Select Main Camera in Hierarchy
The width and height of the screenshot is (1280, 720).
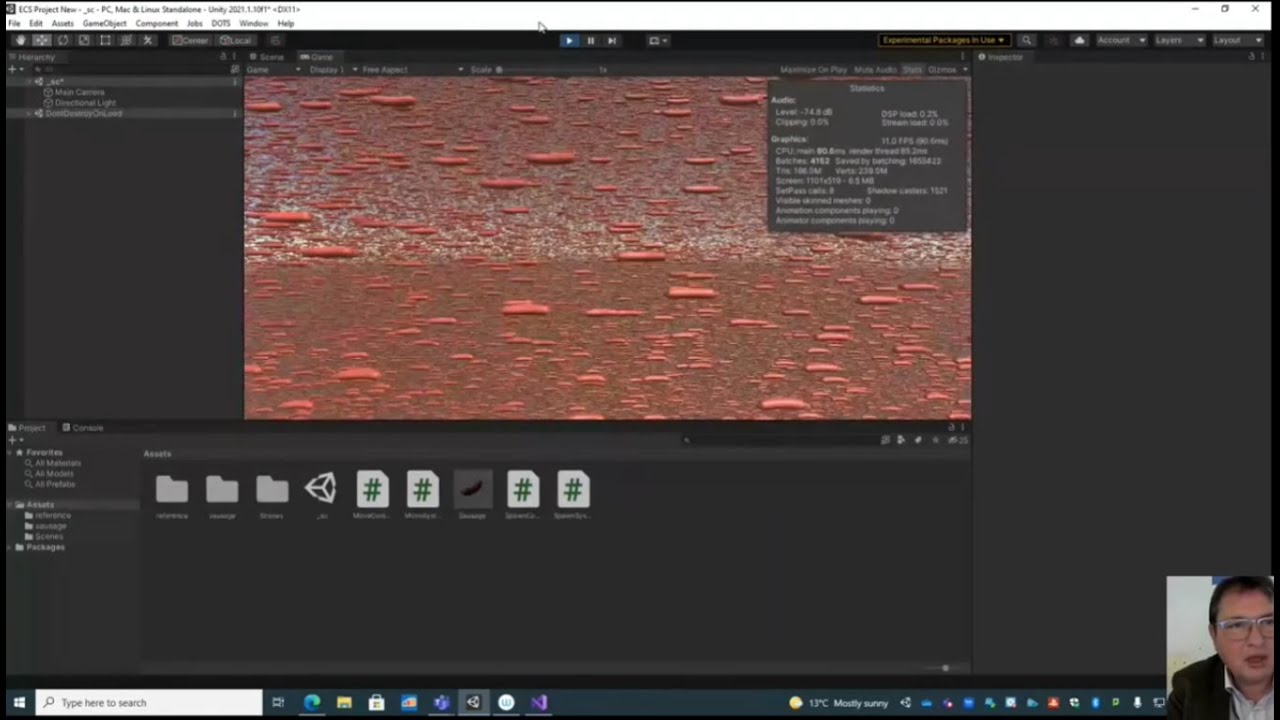tap(79, 92)
